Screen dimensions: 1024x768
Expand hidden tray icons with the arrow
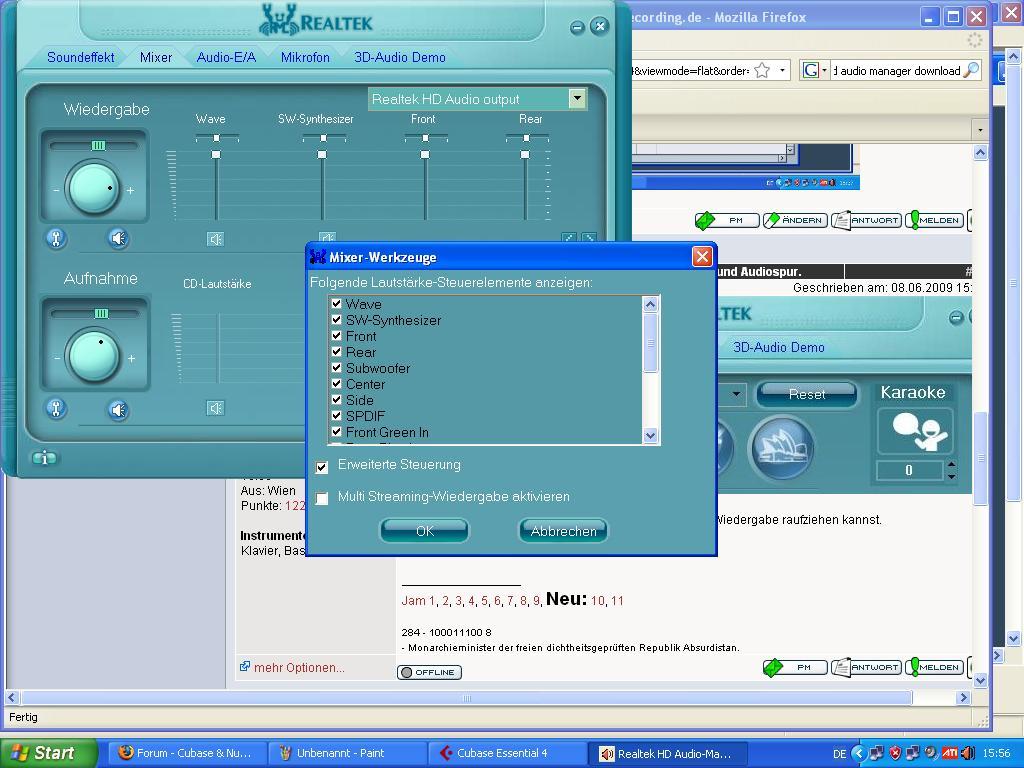point(859,753)
